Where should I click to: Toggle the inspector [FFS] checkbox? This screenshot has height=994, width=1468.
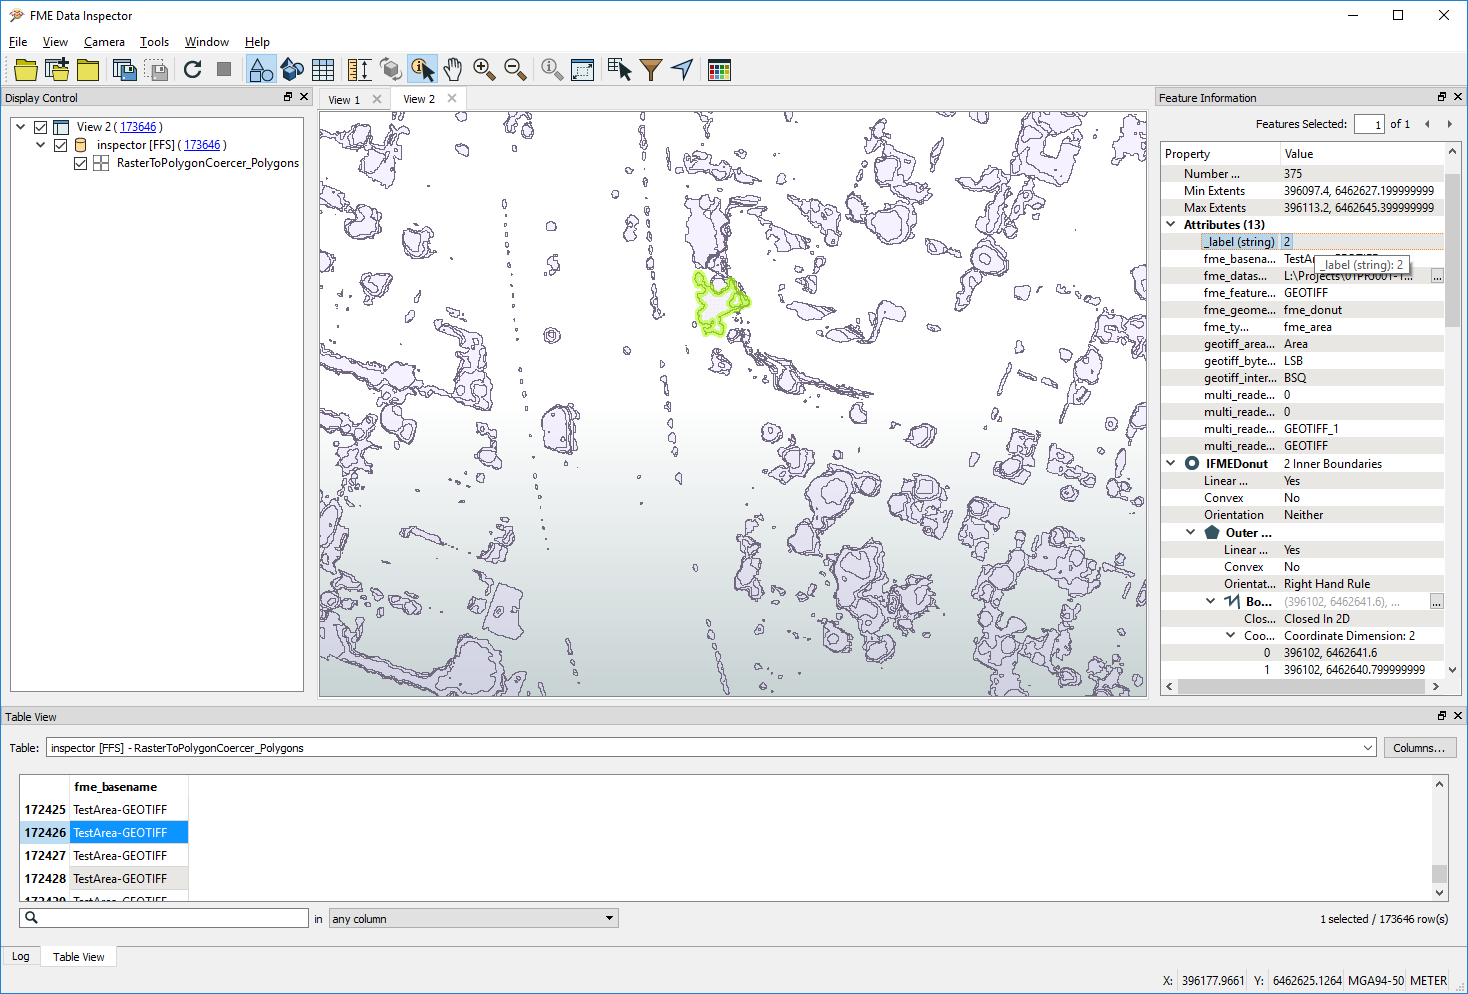pyautogui.click(x=60, y=145)
